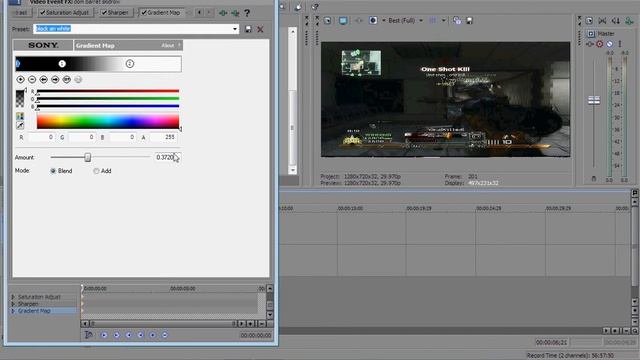Click the keyframe timeline horizontal scrollbar

[x=163, y=324]
